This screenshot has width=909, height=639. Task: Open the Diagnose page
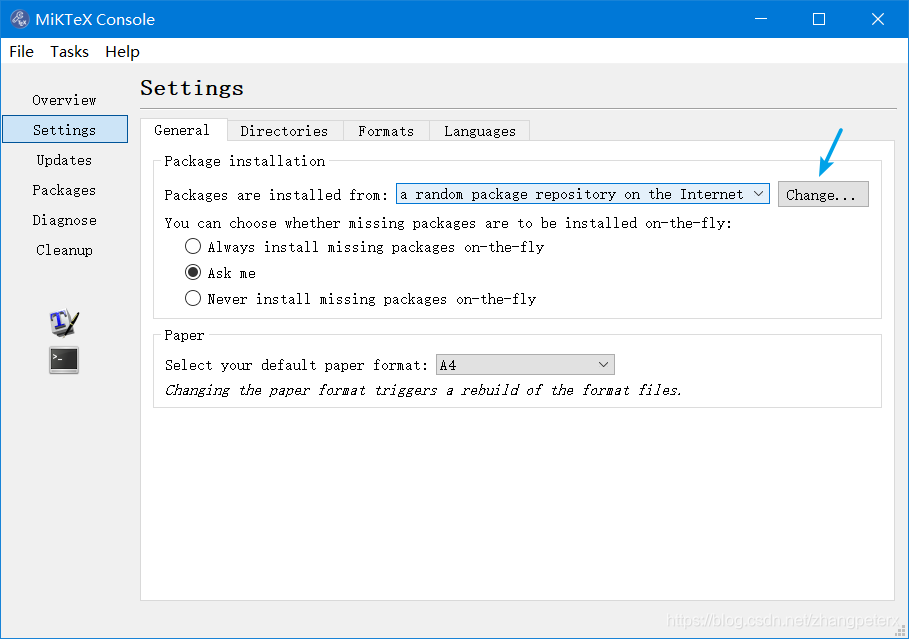(64, 220)
